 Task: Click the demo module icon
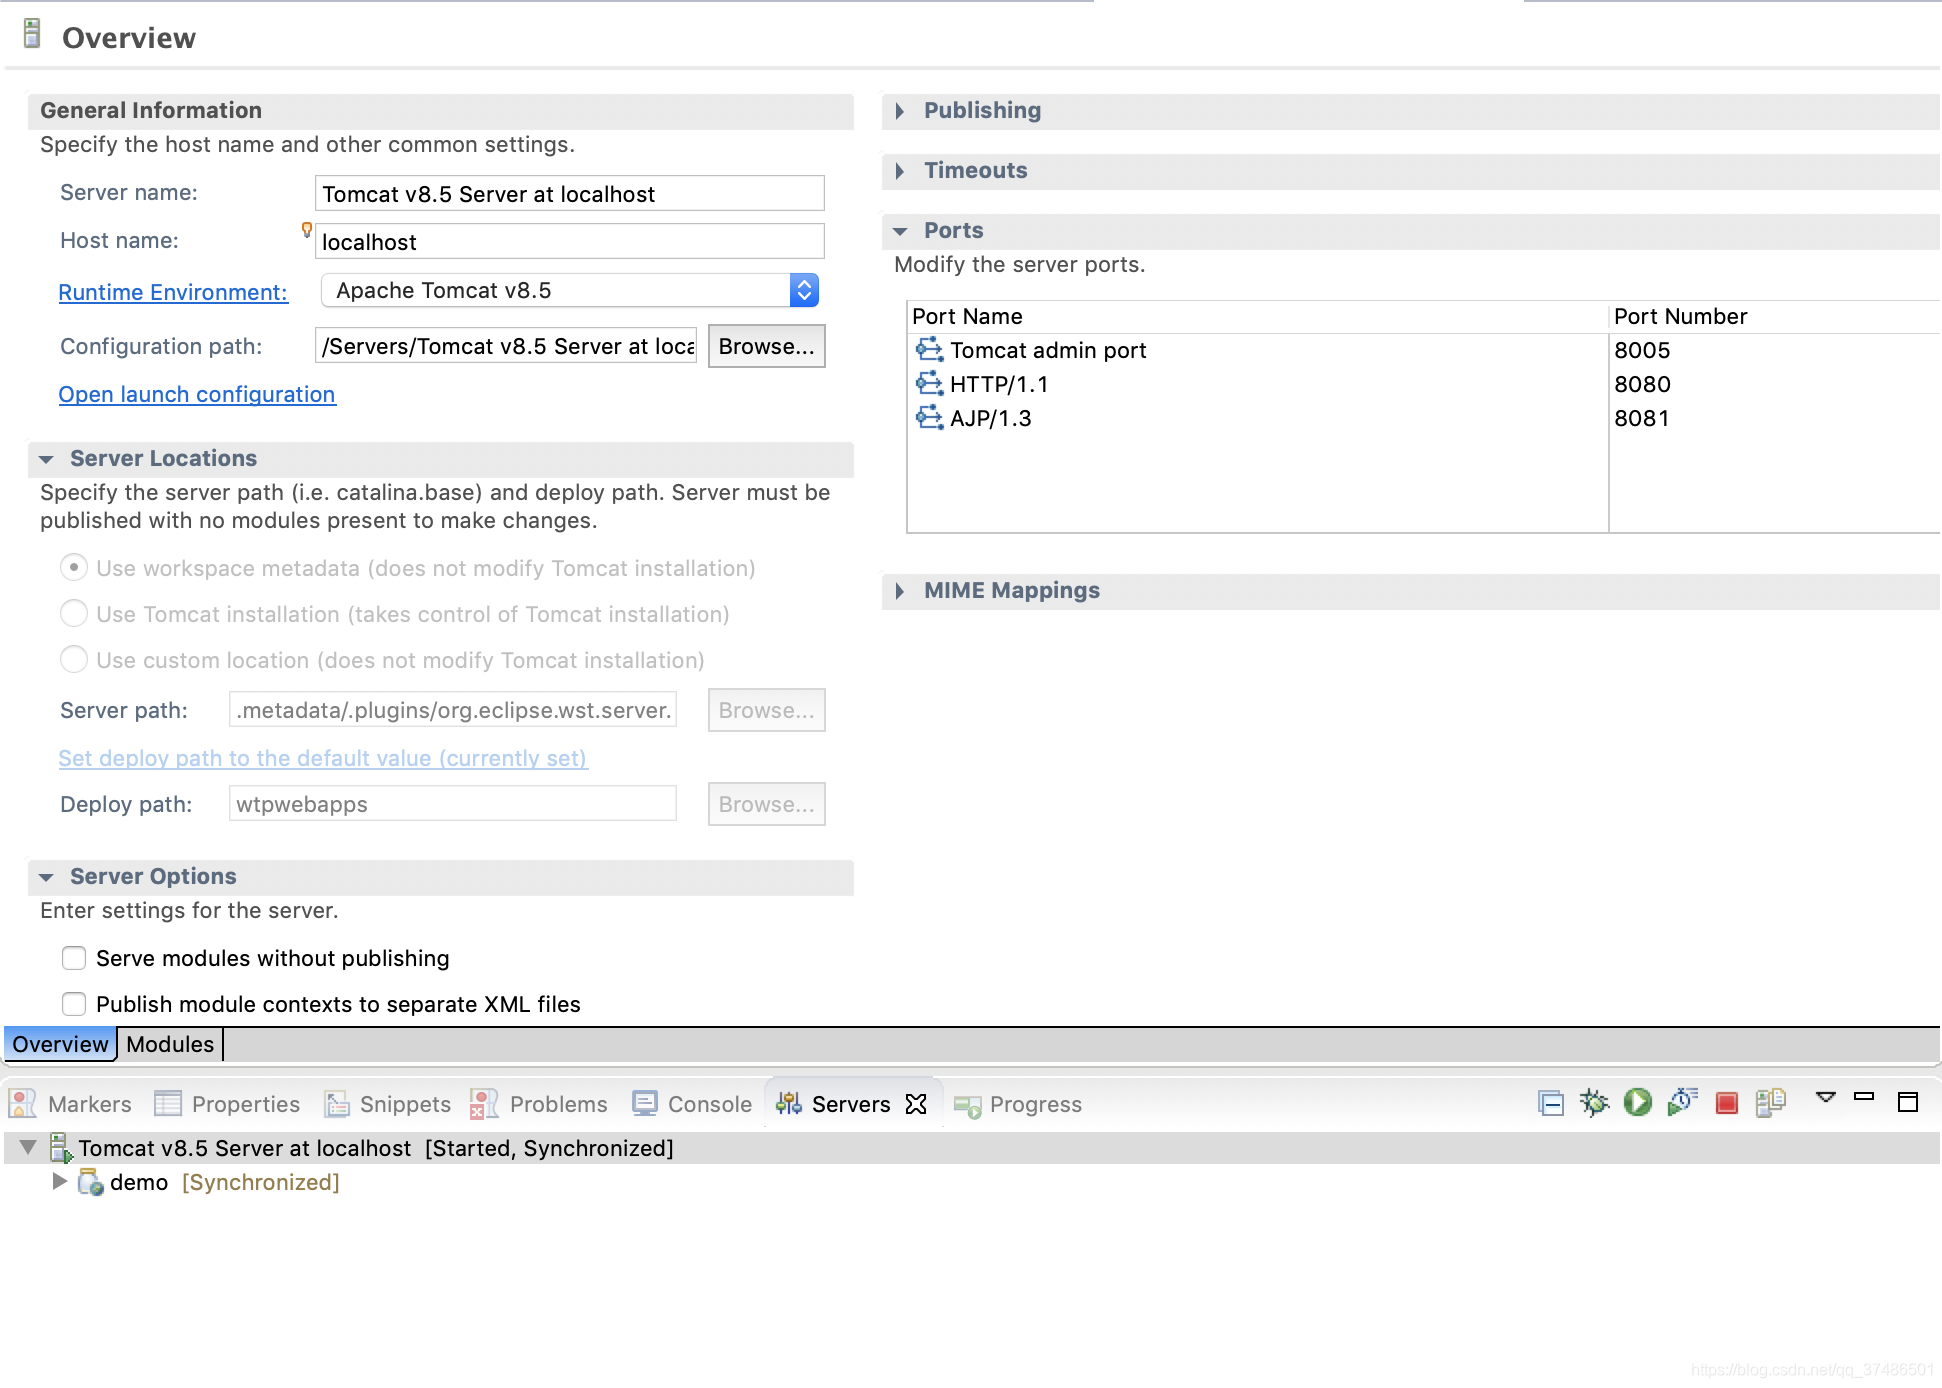tap(91, 1182)
